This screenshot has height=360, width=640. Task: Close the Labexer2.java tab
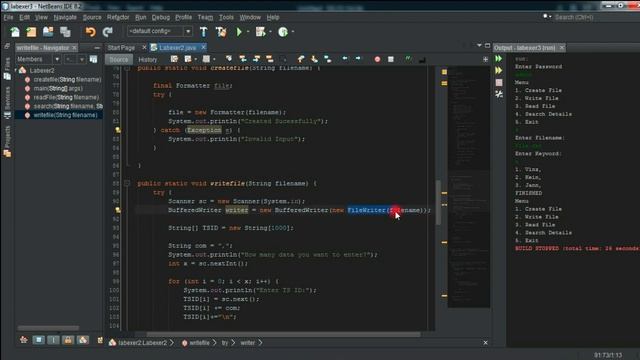[203, 47]
